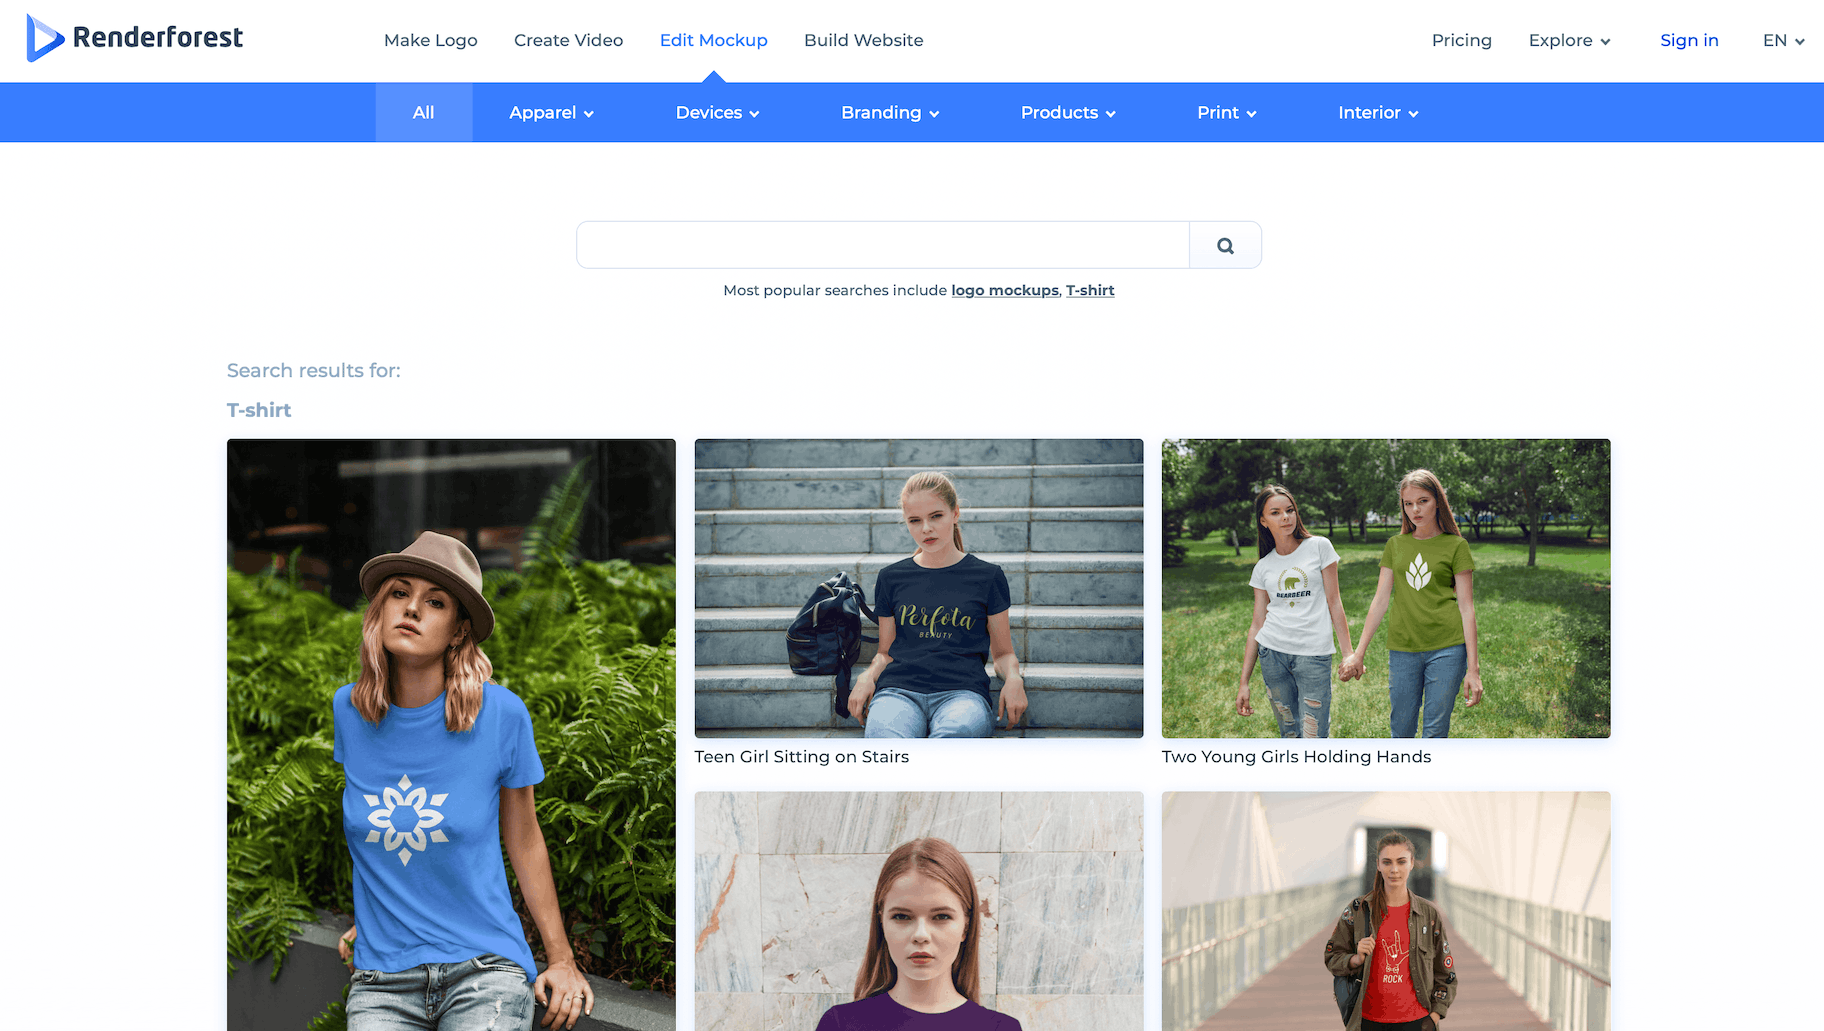The height and width of the screenshot is (1031, 1824).
Task: Open Teen Girl Sitting on Stairs mockup
Action: pyautogui.click(x=918, y=589)
